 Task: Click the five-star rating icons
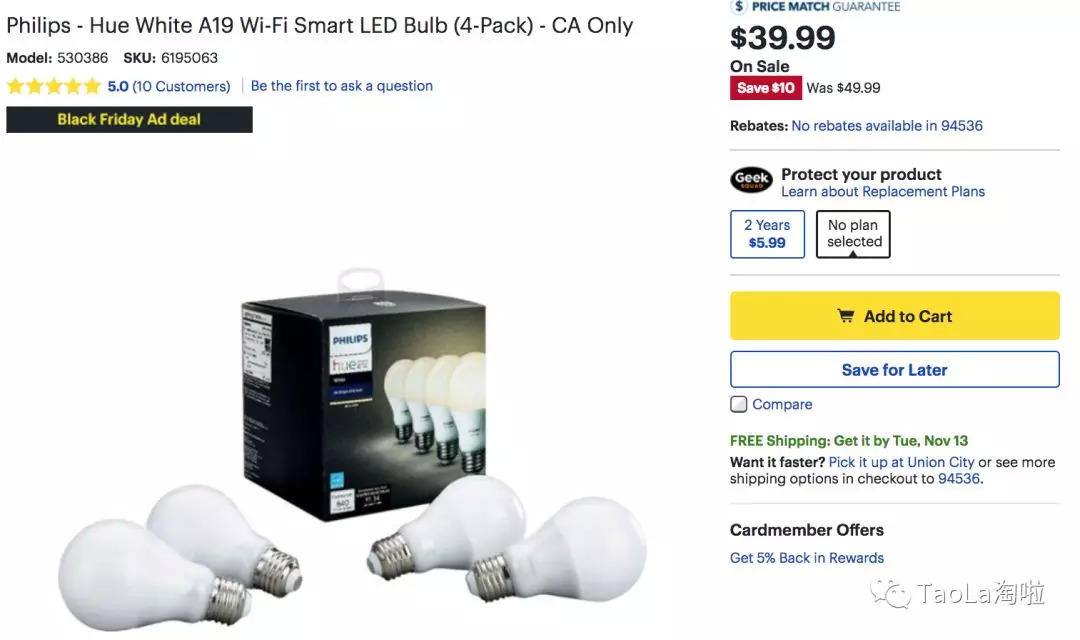click(54, 86)
